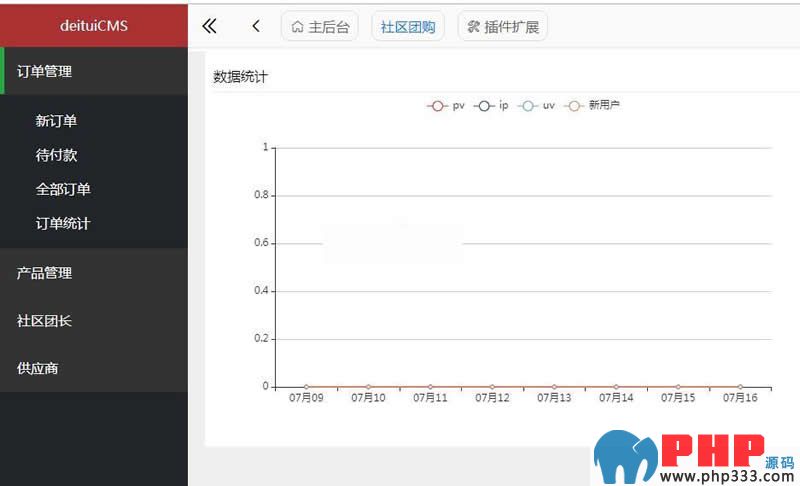Click chart data point at 07月09
The image size is (800, 486).
306,387
